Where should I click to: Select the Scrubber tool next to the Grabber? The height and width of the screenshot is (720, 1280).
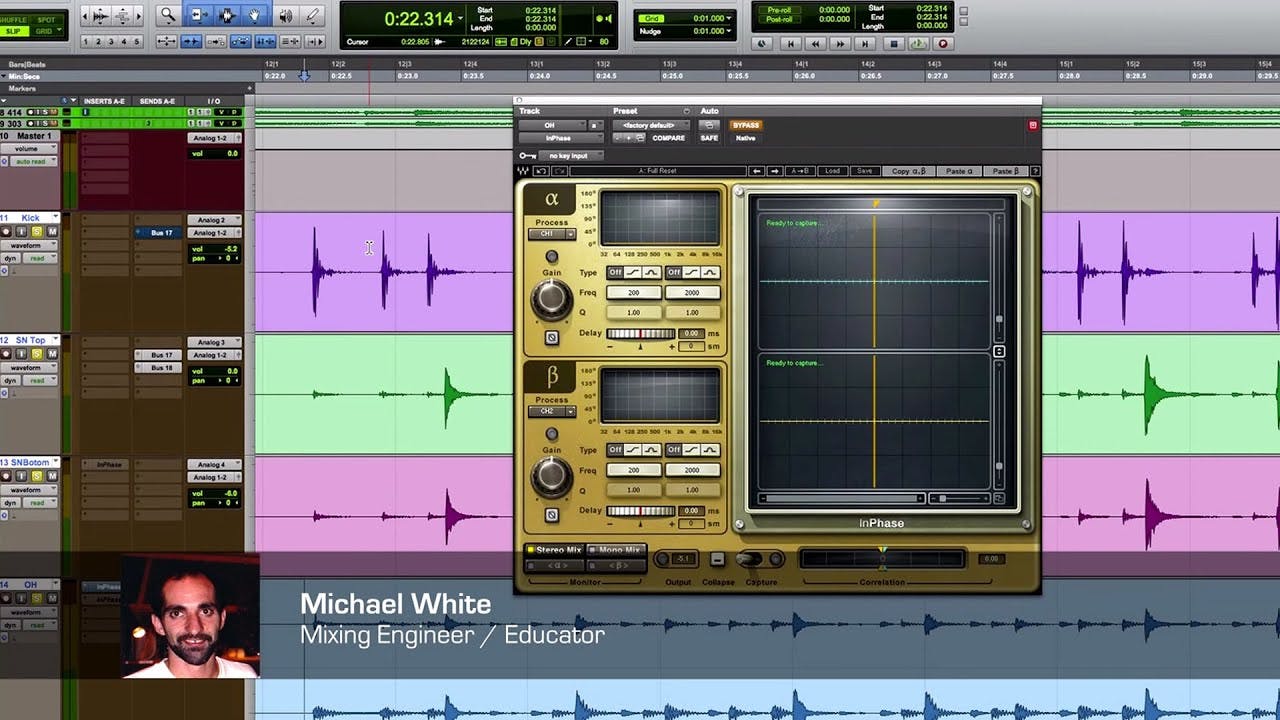pyautogui.click(x=287, y=16)
